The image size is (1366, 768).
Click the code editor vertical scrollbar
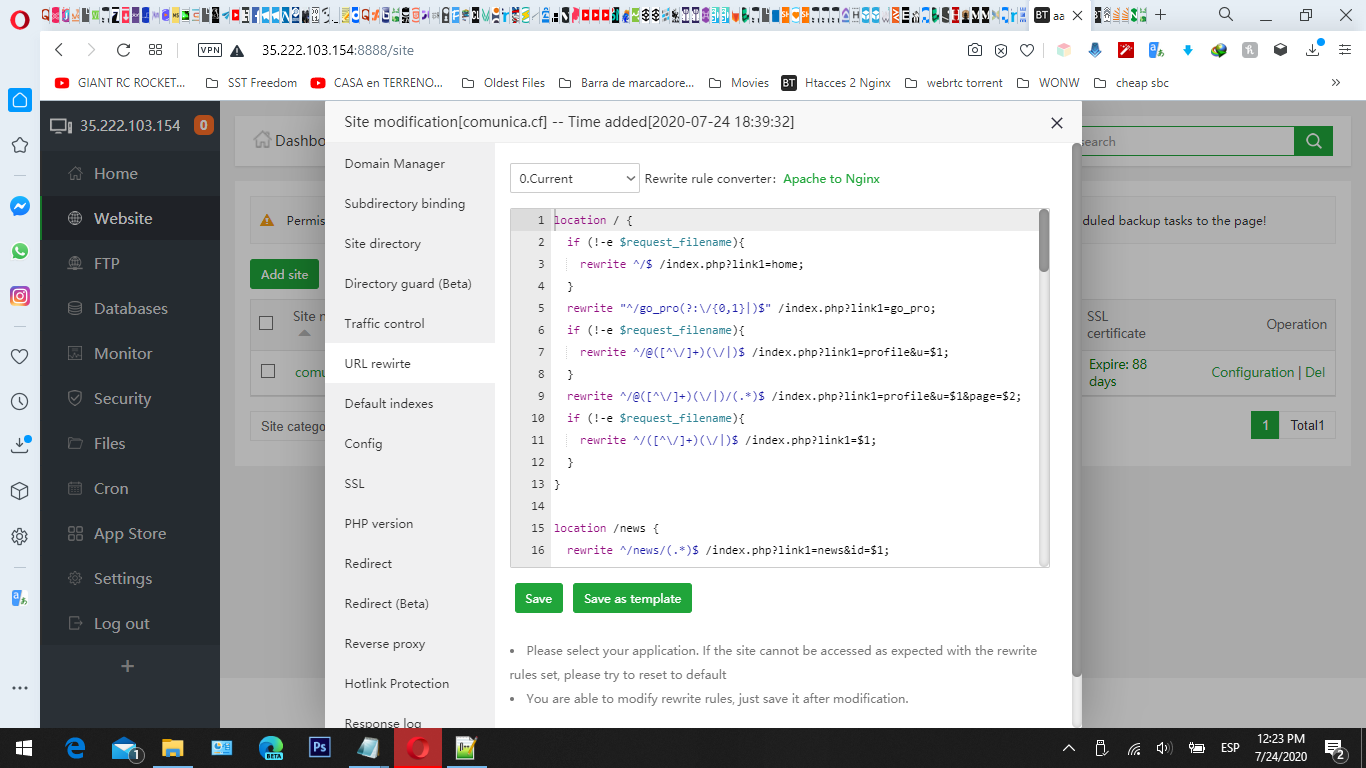point(1044,241)
